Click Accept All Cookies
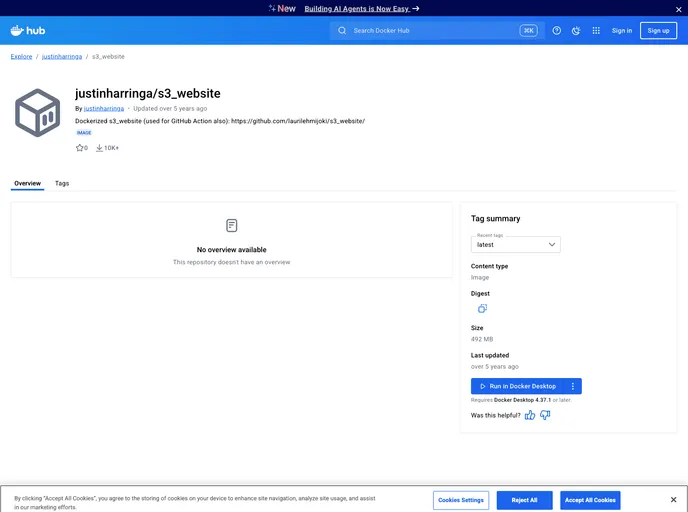This screenshot has height=512, width=688. pyautogui.click(x=590, y=500)
